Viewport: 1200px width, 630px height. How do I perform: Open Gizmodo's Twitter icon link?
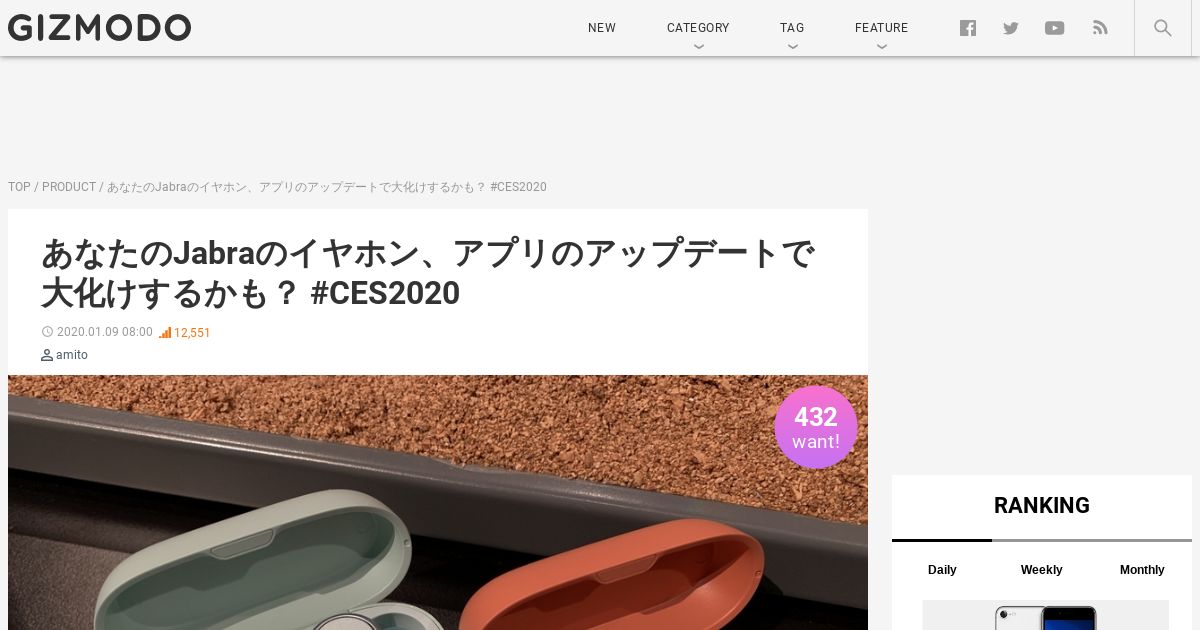pyautogui.click(x=1011, y=28)
